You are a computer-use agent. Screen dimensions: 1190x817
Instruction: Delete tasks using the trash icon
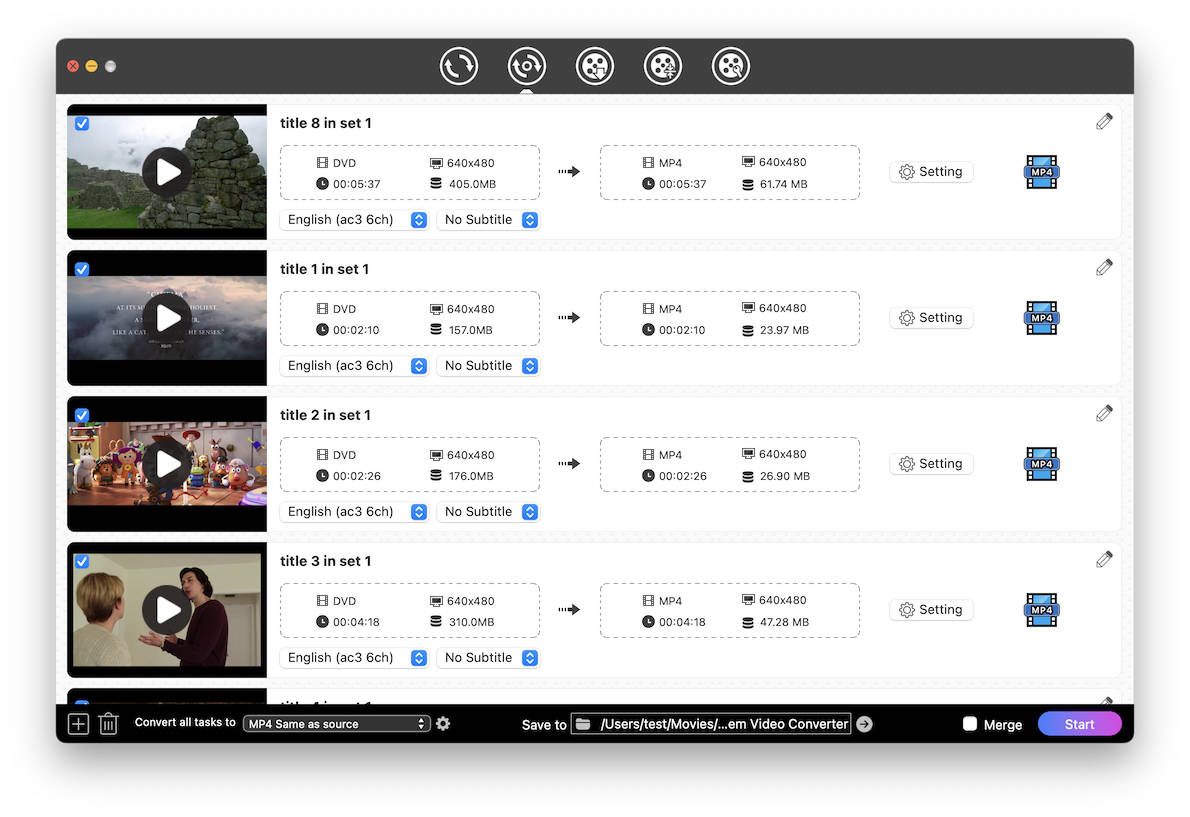click(x=108, y=724)
